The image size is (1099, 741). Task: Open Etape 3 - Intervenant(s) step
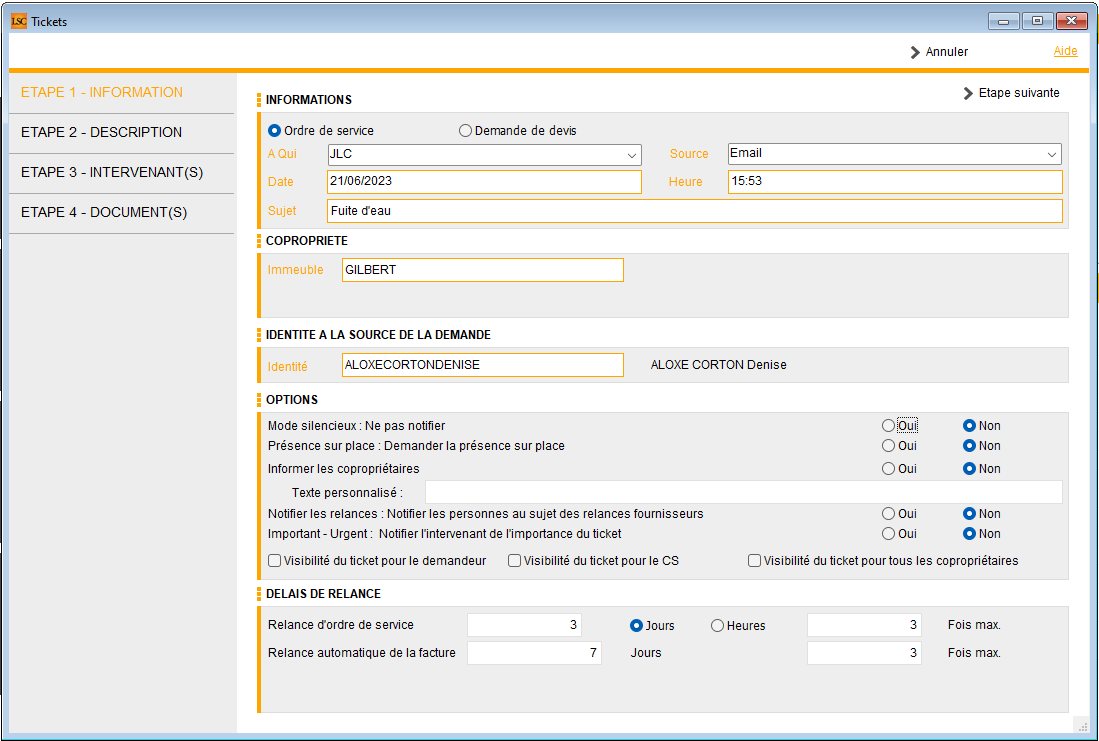[x=112, y=172]
